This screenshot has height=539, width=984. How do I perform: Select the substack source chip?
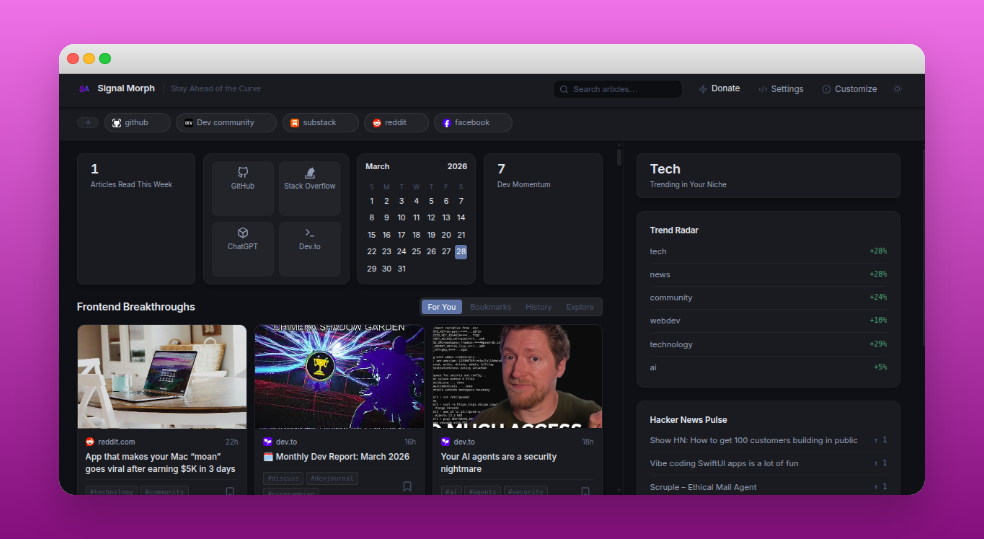321,122
